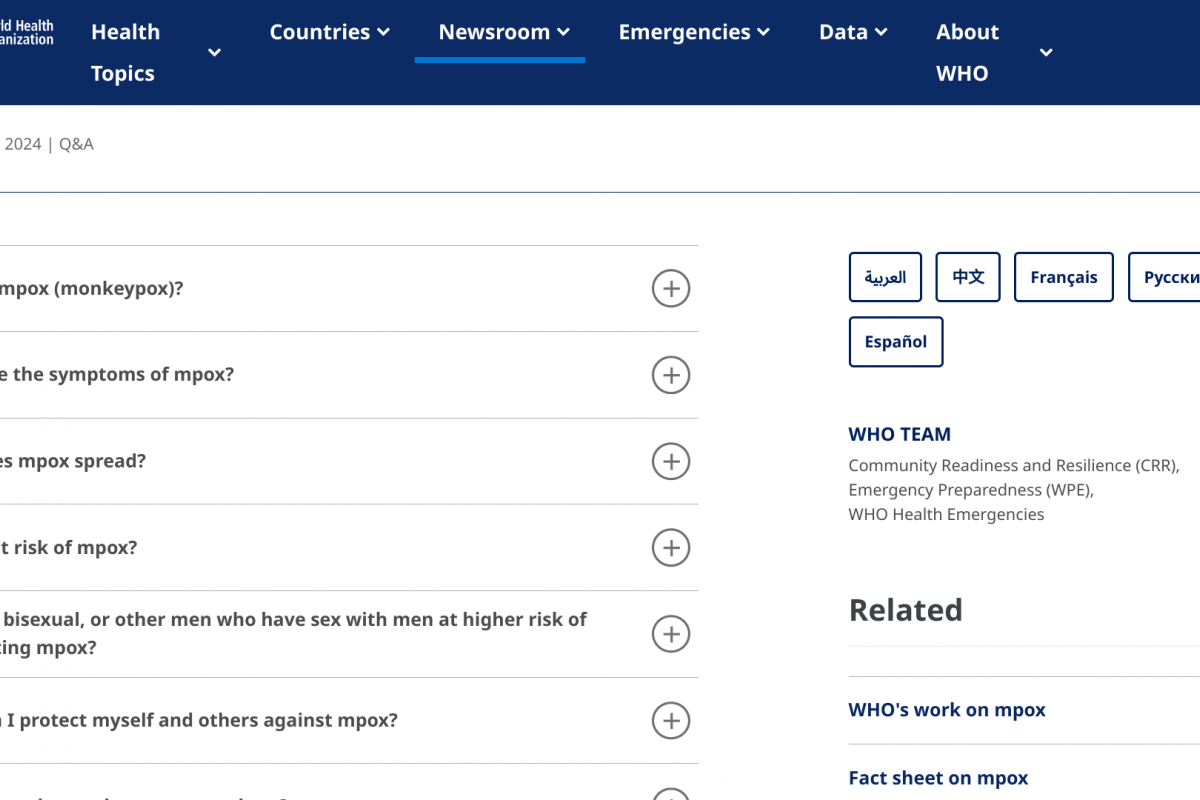Click plus icon beside symptoms of mpox
Image resolution: width=1200 pixels, height=800 pixels.
click(x=671, y=375)
